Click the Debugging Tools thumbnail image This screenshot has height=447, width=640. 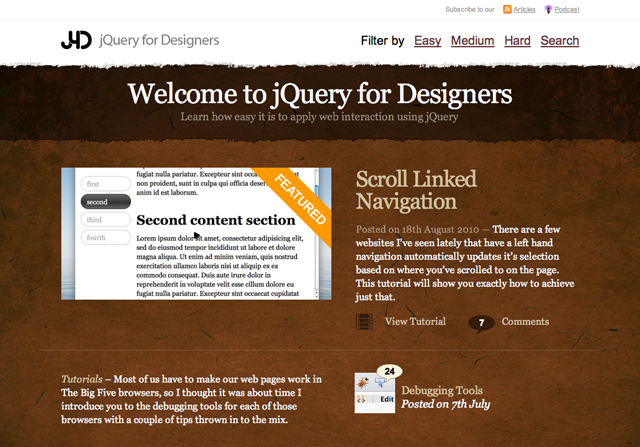click(x=375, y=393)
